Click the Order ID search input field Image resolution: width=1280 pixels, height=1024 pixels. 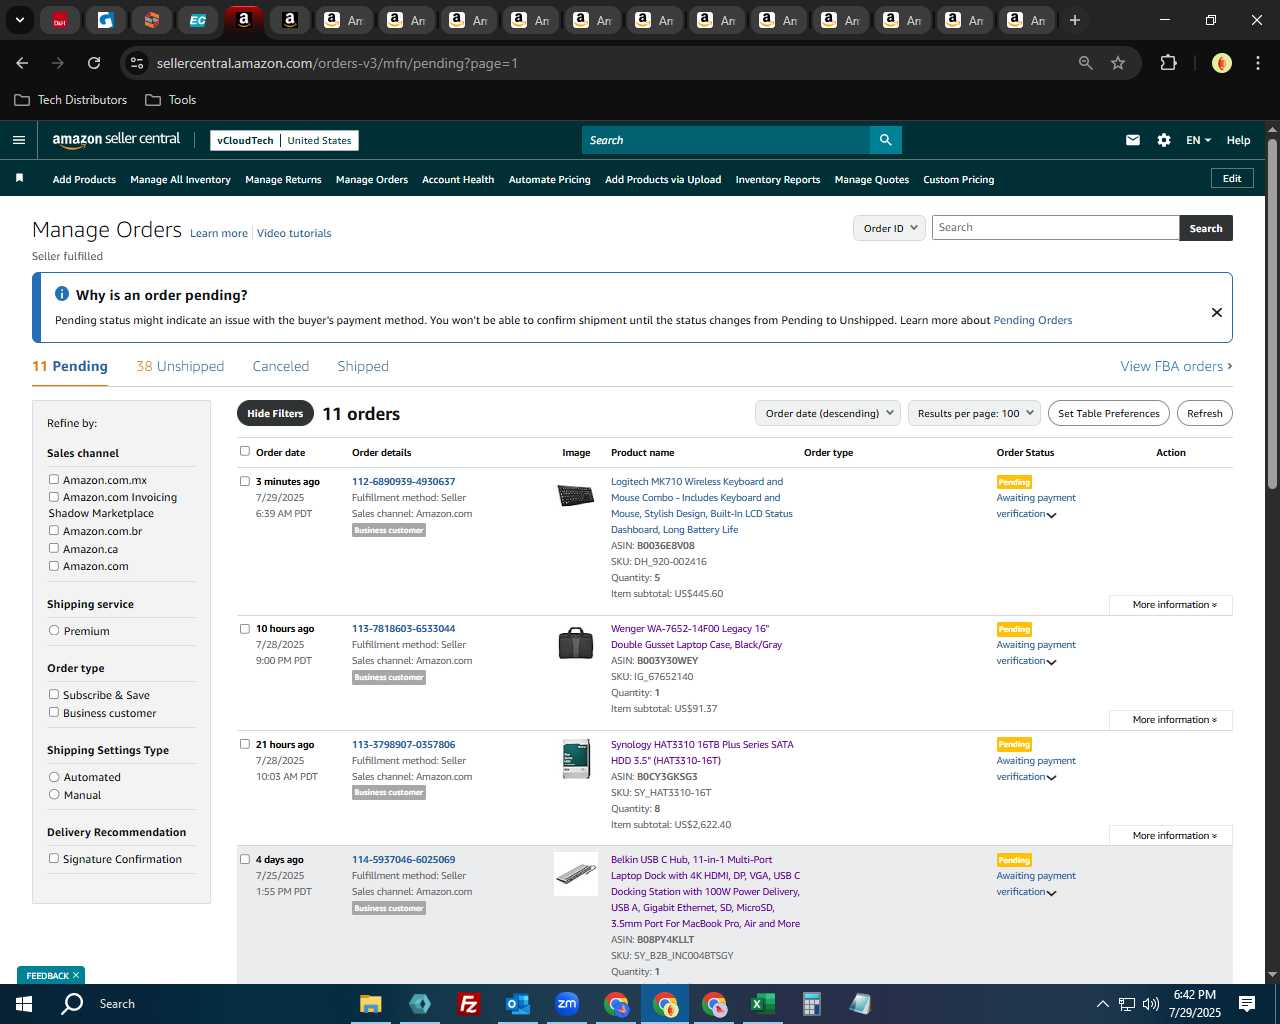pos(1055,228)
